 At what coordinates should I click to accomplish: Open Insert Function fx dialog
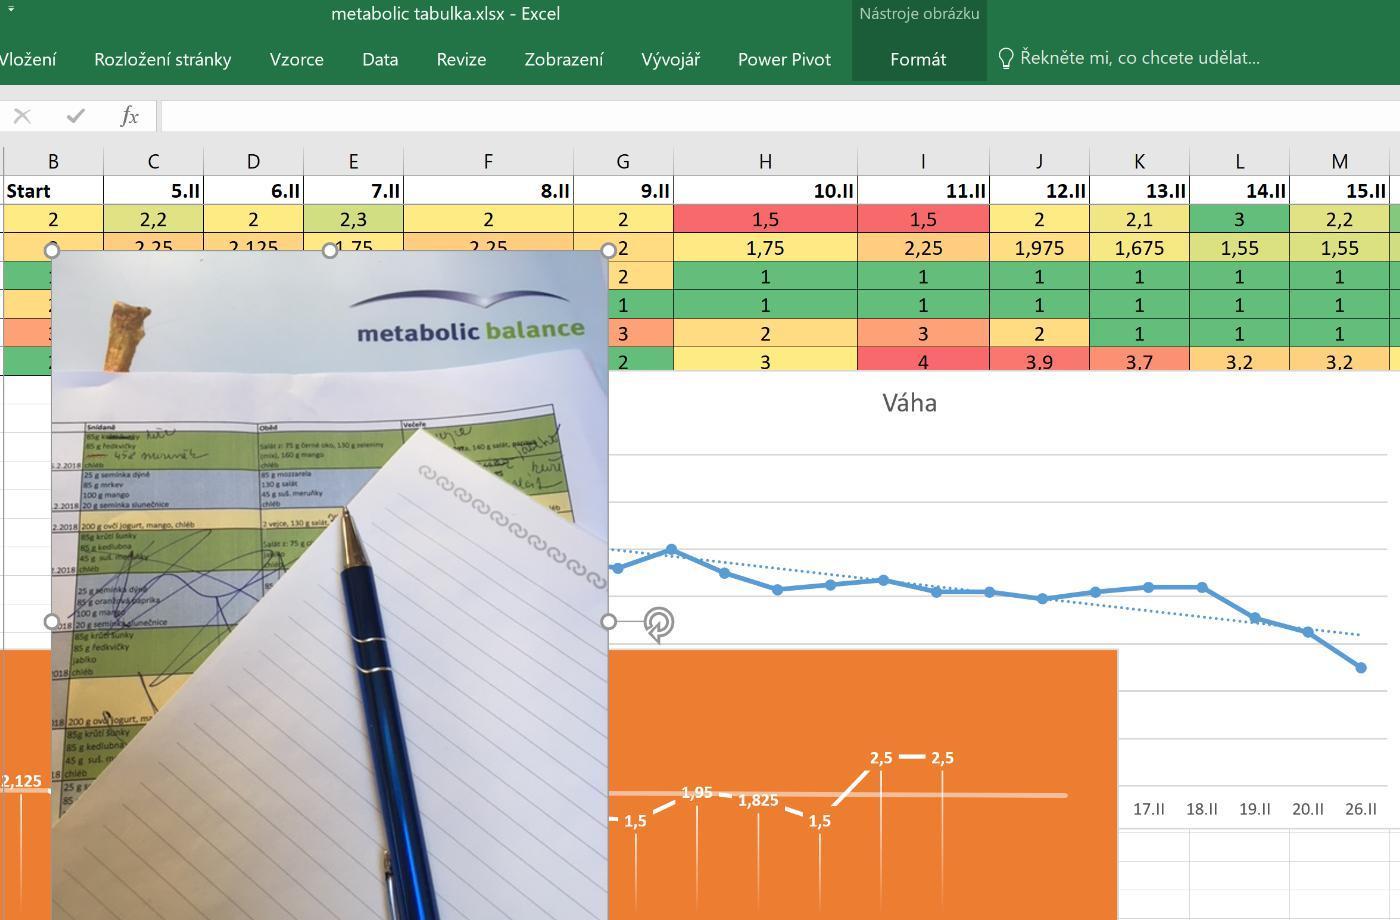(x=129, y=116)
